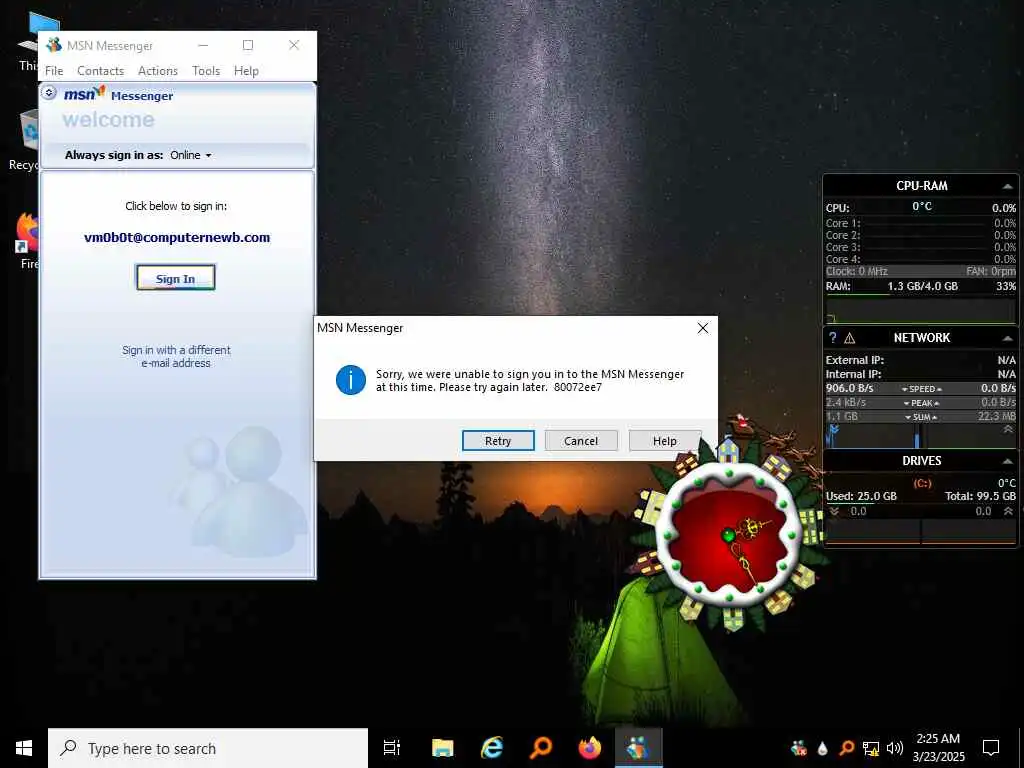Click the SUM label in NETWORK gadget
Image resolution: width=1024 pixels, height=768 pixels.
pos(922,417)
